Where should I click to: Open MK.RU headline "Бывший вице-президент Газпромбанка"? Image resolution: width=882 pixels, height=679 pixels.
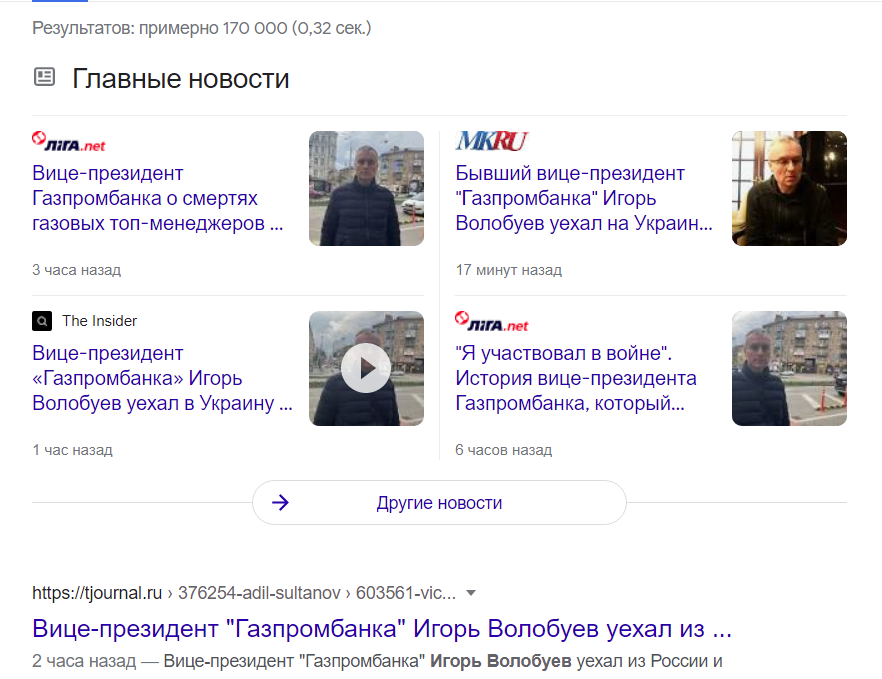584,198
